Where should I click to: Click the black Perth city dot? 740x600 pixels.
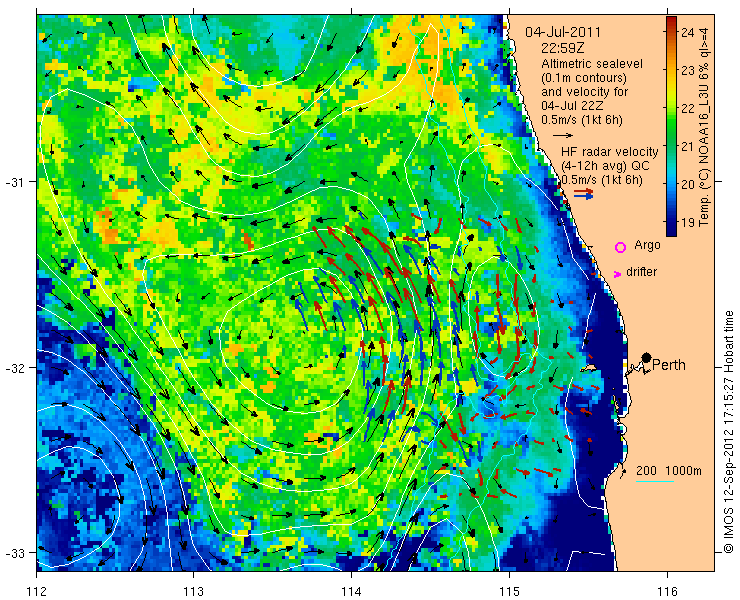tap(647, 357)
